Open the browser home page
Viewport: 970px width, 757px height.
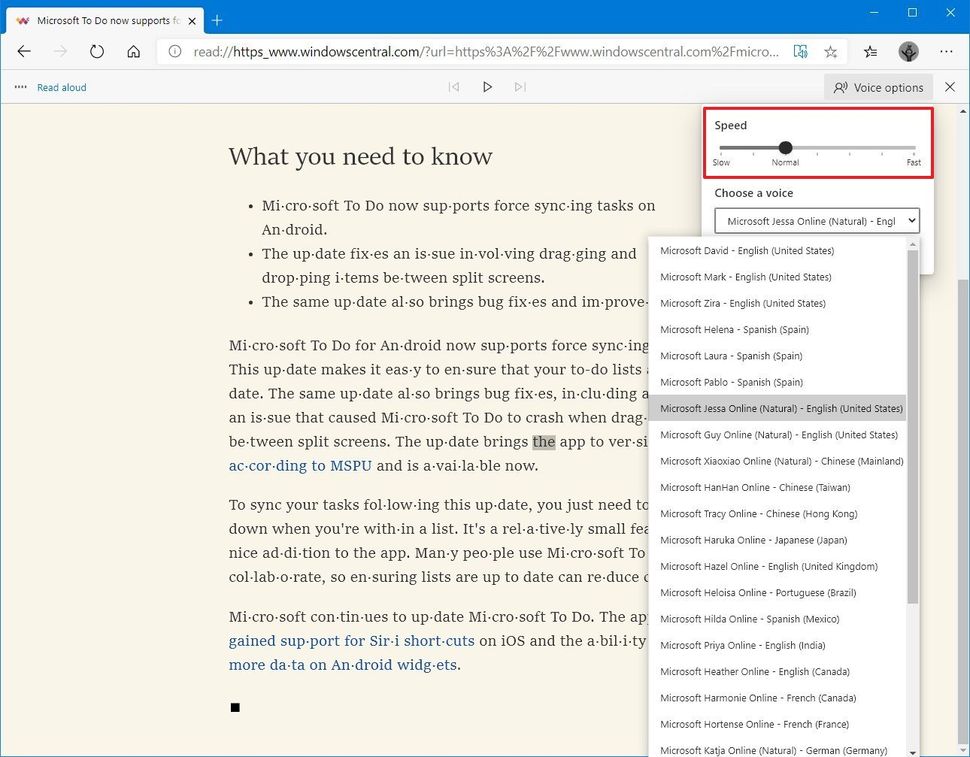pos(134,51)
